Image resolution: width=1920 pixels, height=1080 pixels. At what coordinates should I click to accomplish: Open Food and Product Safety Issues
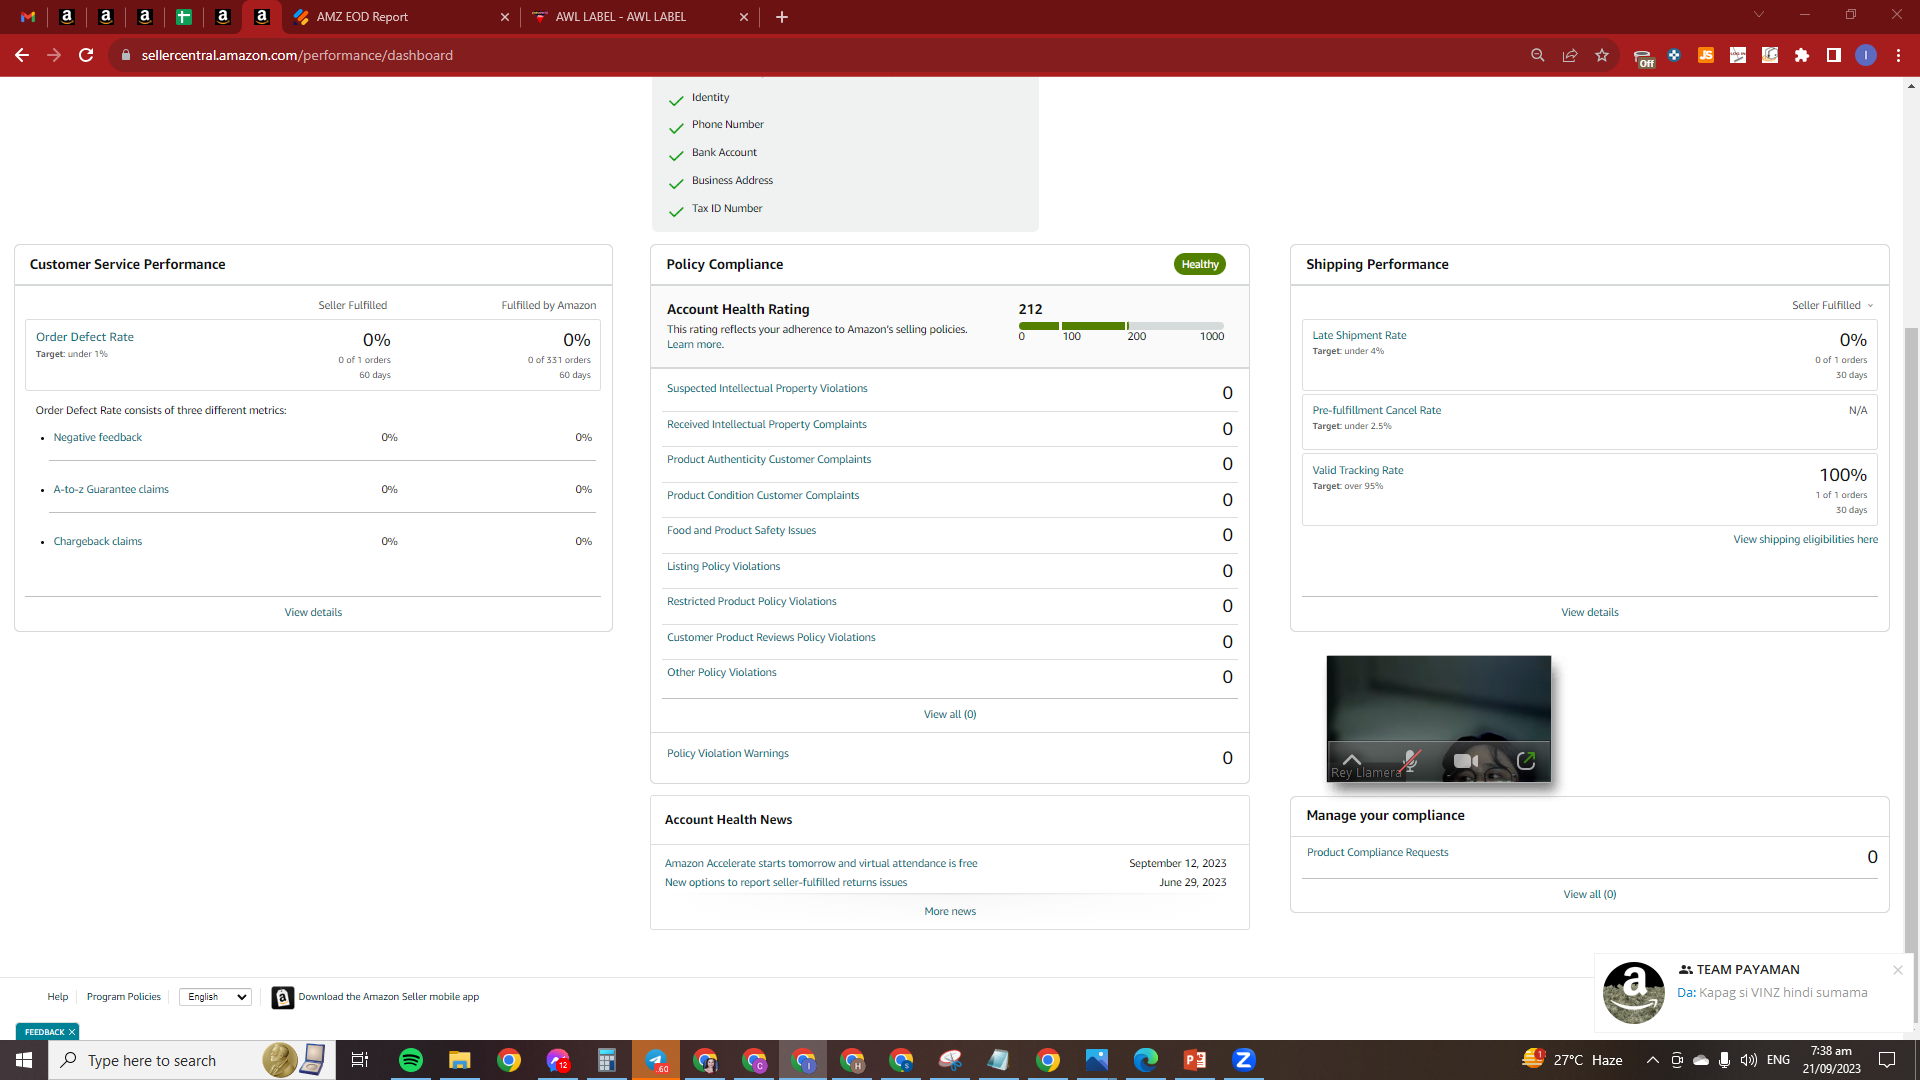[x=741, y=531]
